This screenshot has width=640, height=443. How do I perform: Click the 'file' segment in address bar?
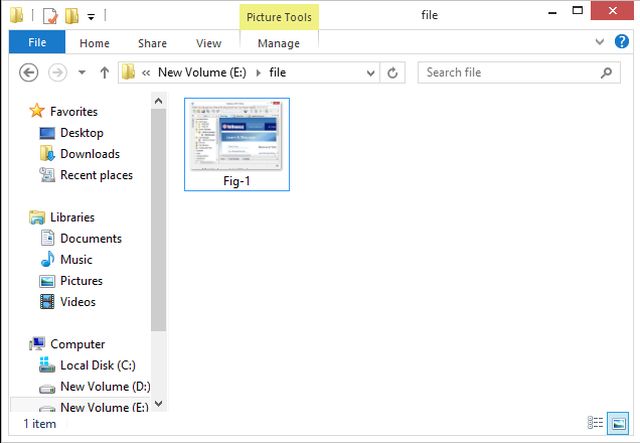[x=278, y=72]
